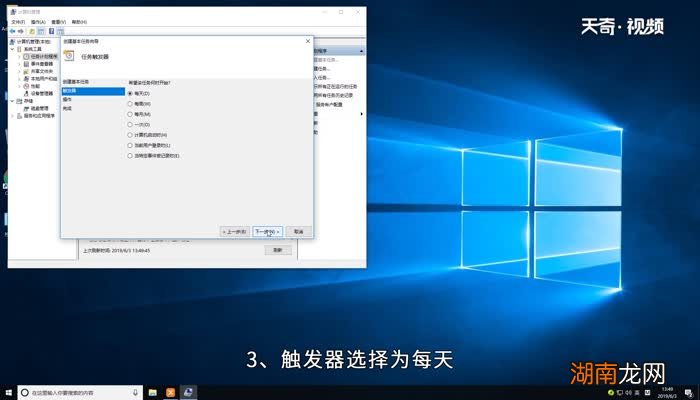Select the 计算机管理(本地) root node icon
This screenshot has width=700, height=400.
point(13,42)
